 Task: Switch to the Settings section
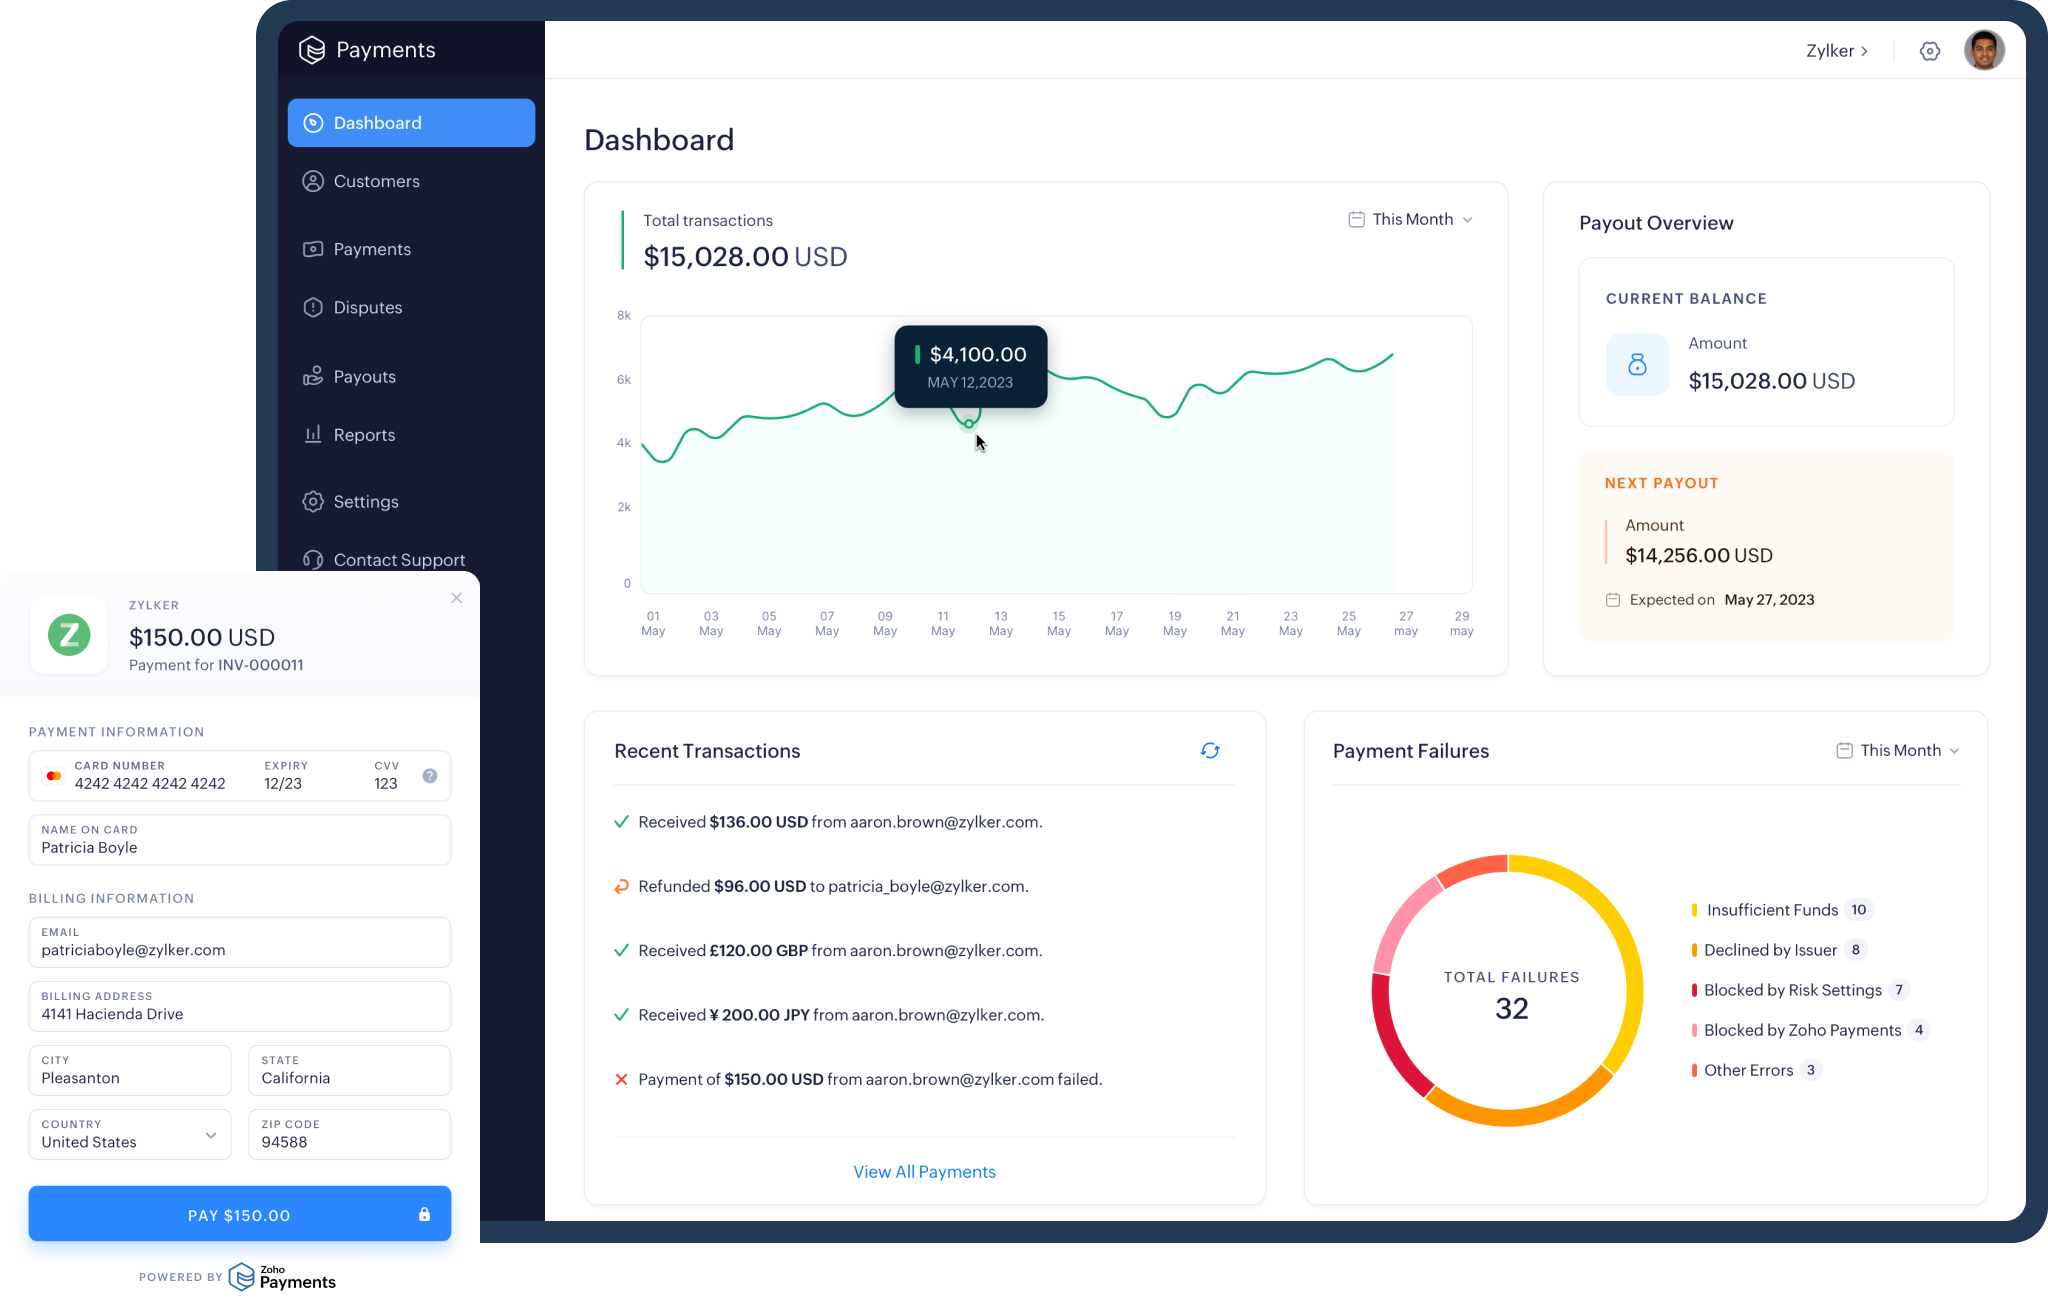point(365,501)
